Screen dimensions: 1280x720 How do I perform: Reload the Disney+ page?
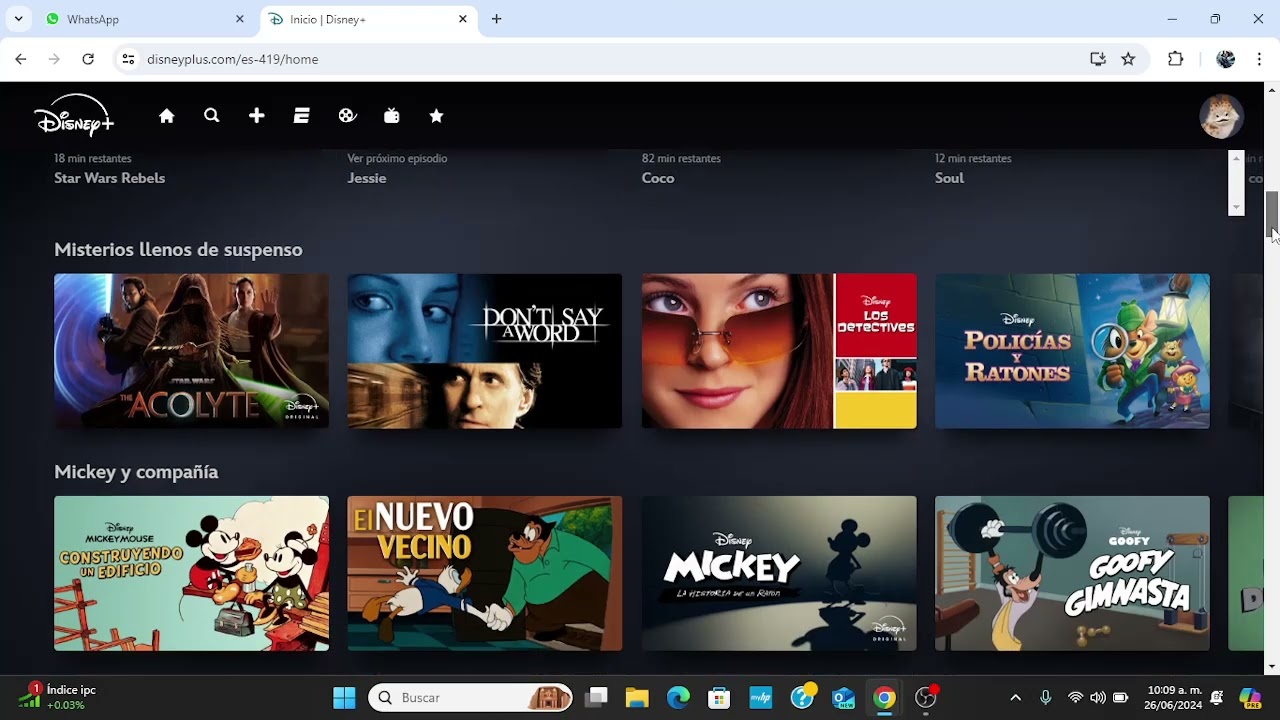88,59
